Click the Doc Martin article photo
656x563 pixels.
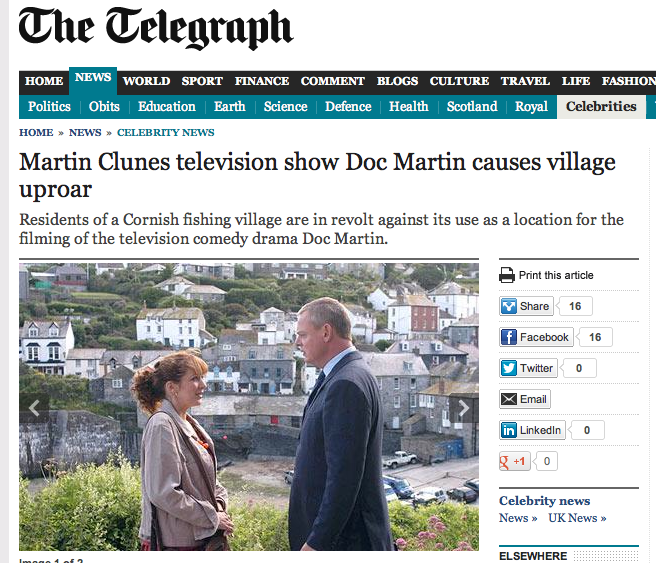[x=249, y=407]
